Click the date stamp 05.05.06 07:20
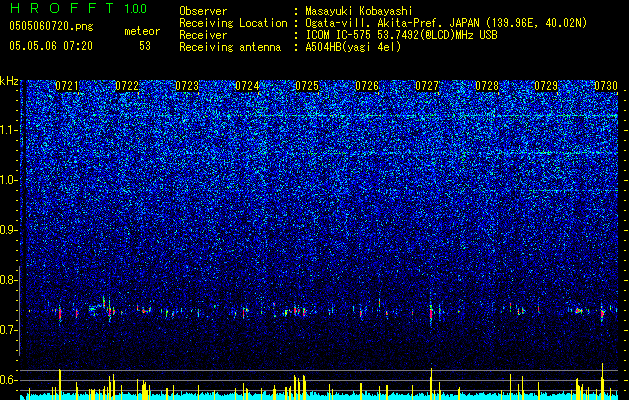The height and width of the screenshot is (400, 629). coord(51,46)
